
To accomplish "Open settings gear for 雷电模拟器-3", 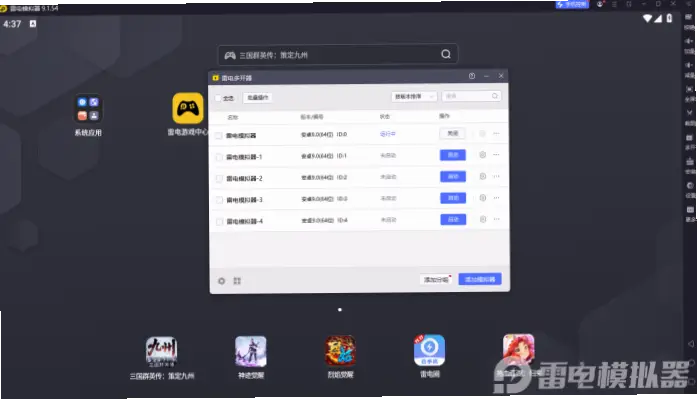I will click(x=483, y=198).
